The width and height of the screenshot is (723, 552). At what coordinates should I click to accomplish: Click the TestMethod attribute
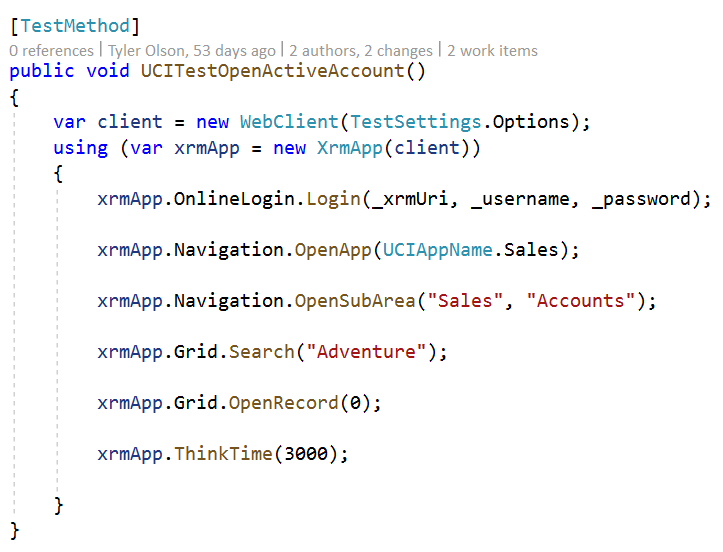pyautogui.click(x=75, y=26)
